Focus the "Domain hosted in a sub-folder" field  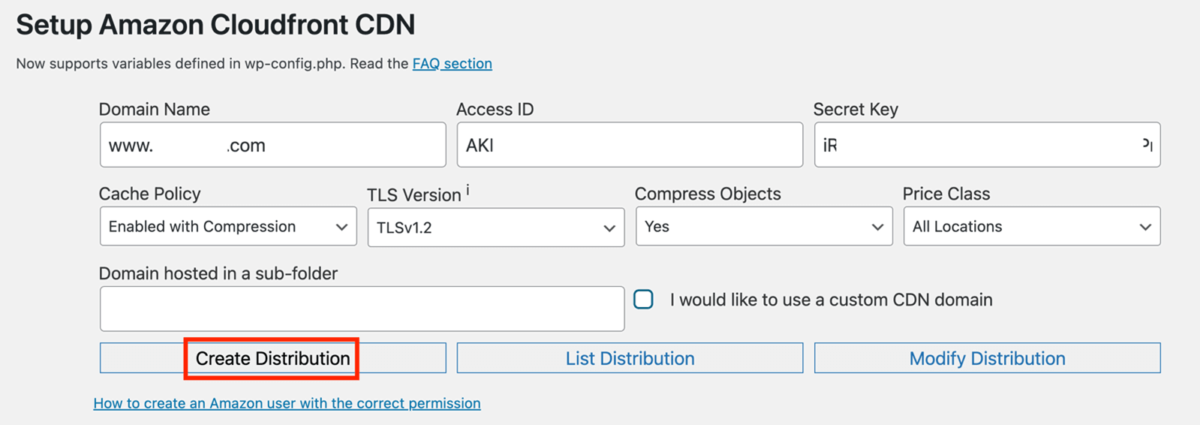[362, 309]
